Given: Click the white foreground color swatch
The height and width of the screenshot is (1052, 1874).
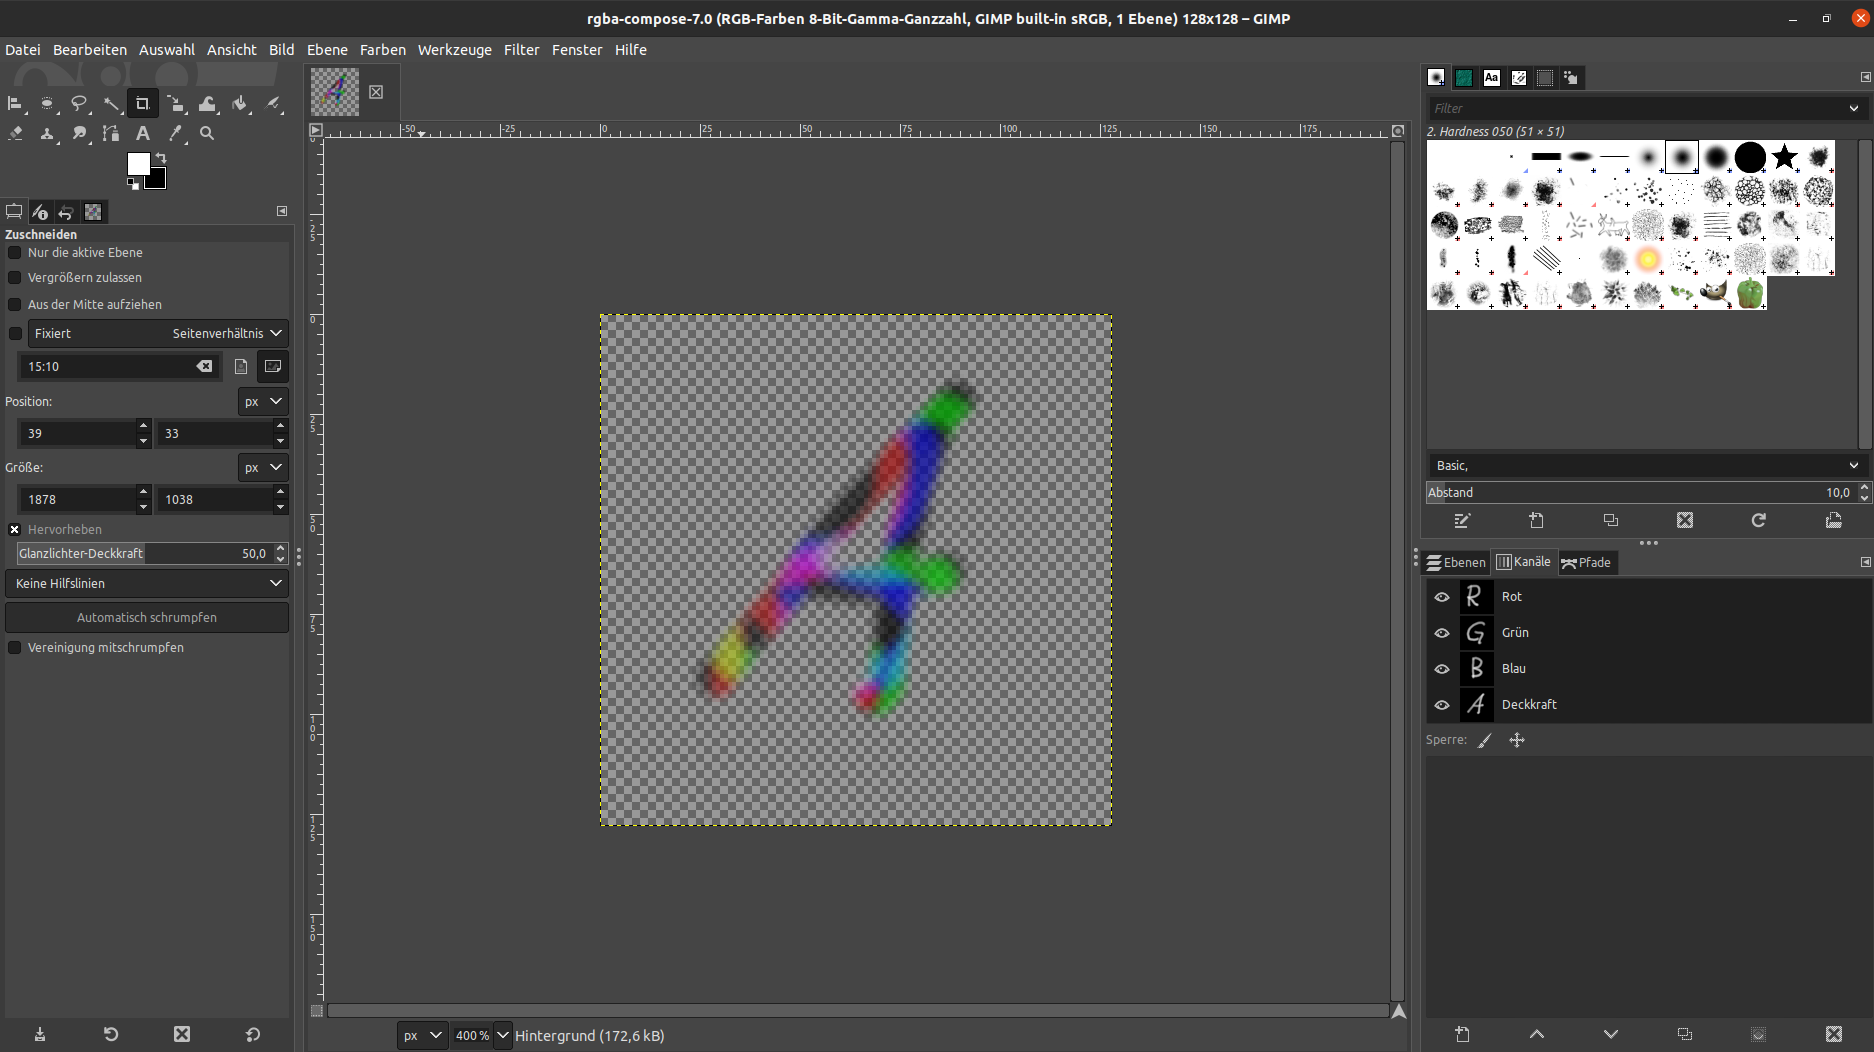Looking at the screenshot, I should [138, 163].
